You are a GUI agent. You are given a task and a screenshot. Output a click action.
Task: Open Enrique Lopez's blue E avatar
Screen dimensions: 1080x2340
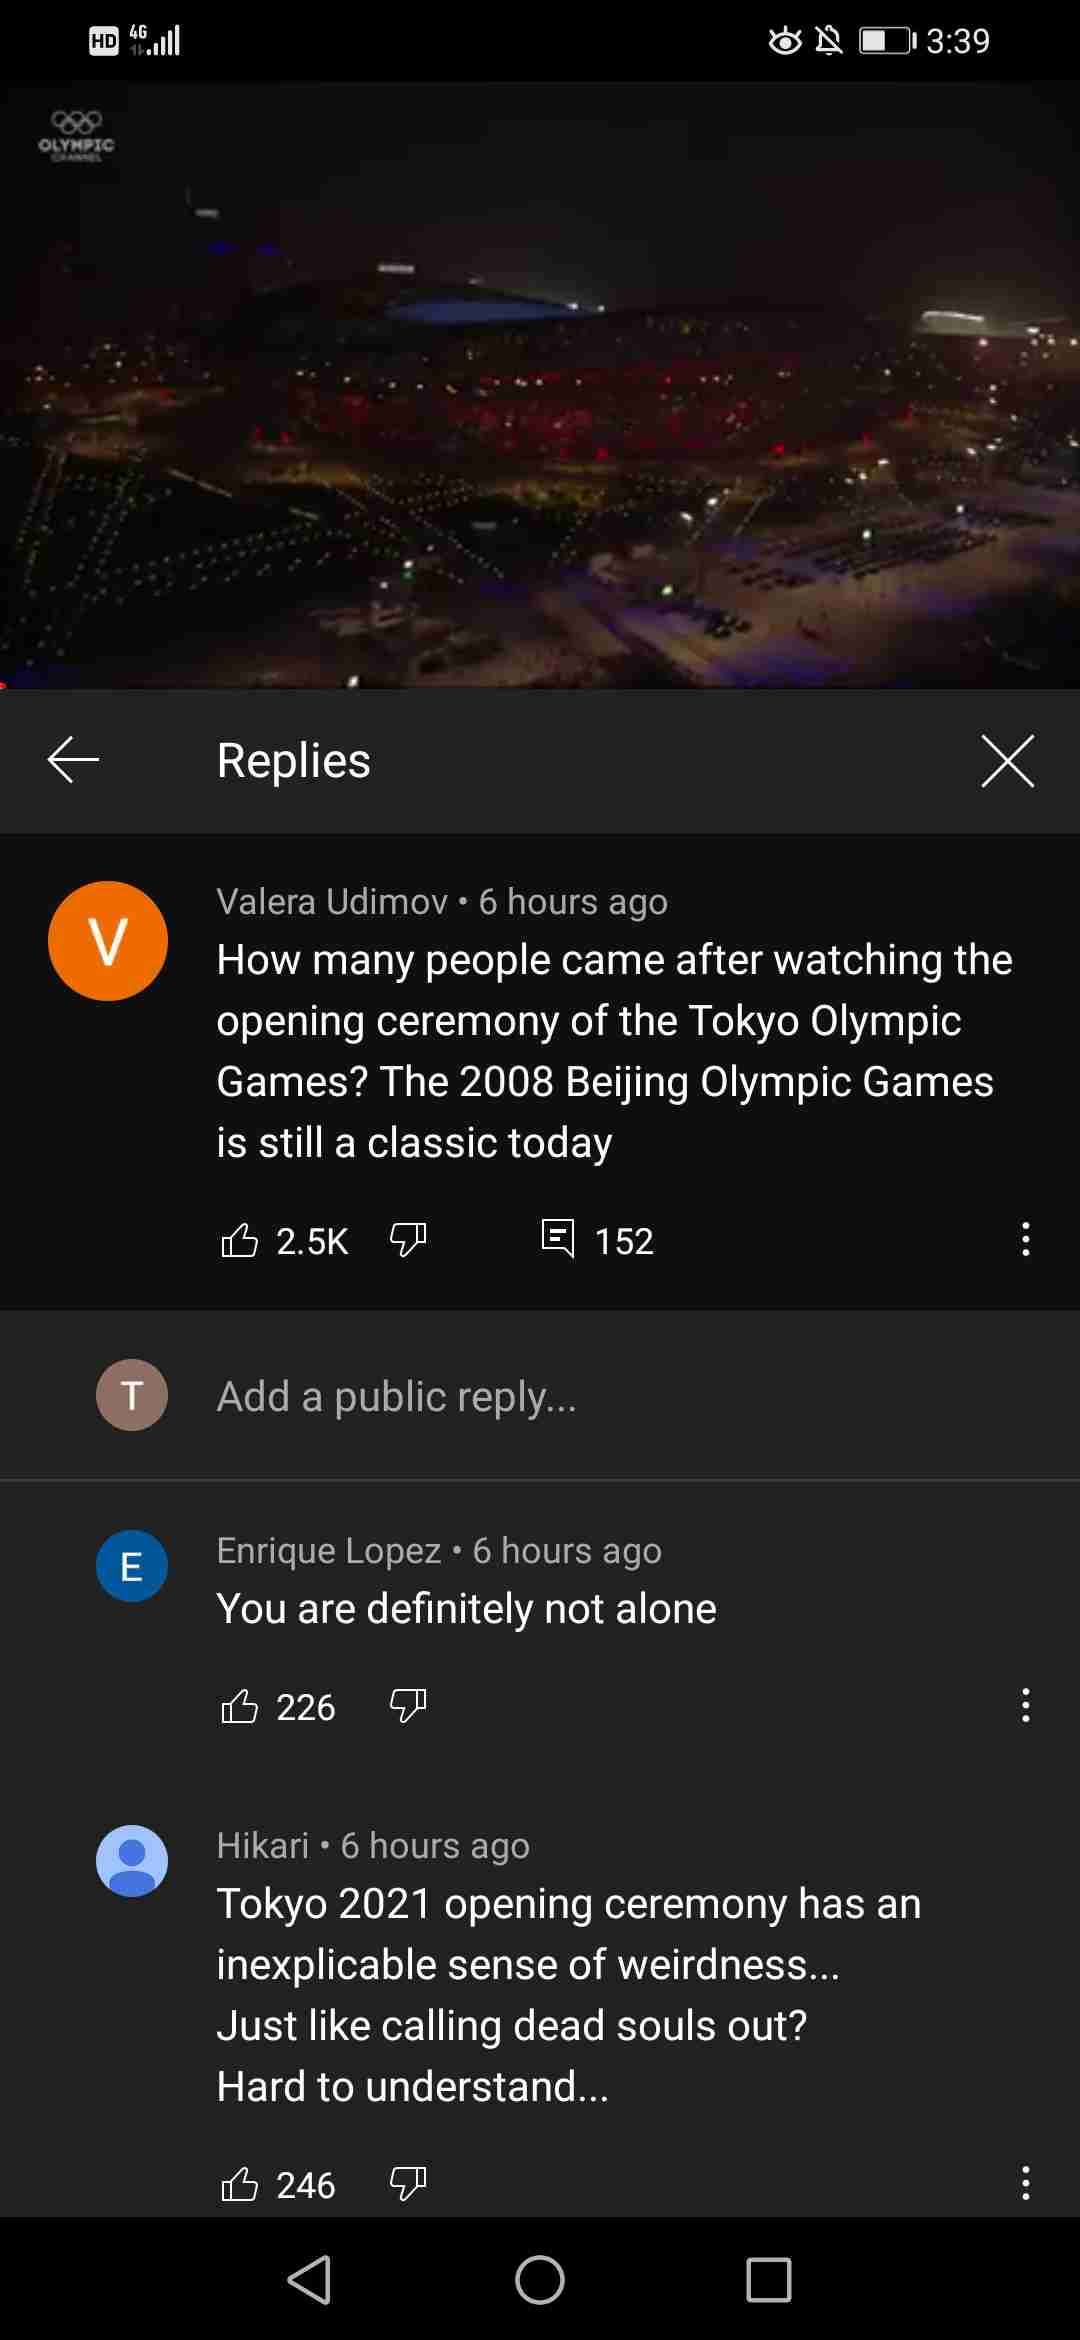point(132,1566)
